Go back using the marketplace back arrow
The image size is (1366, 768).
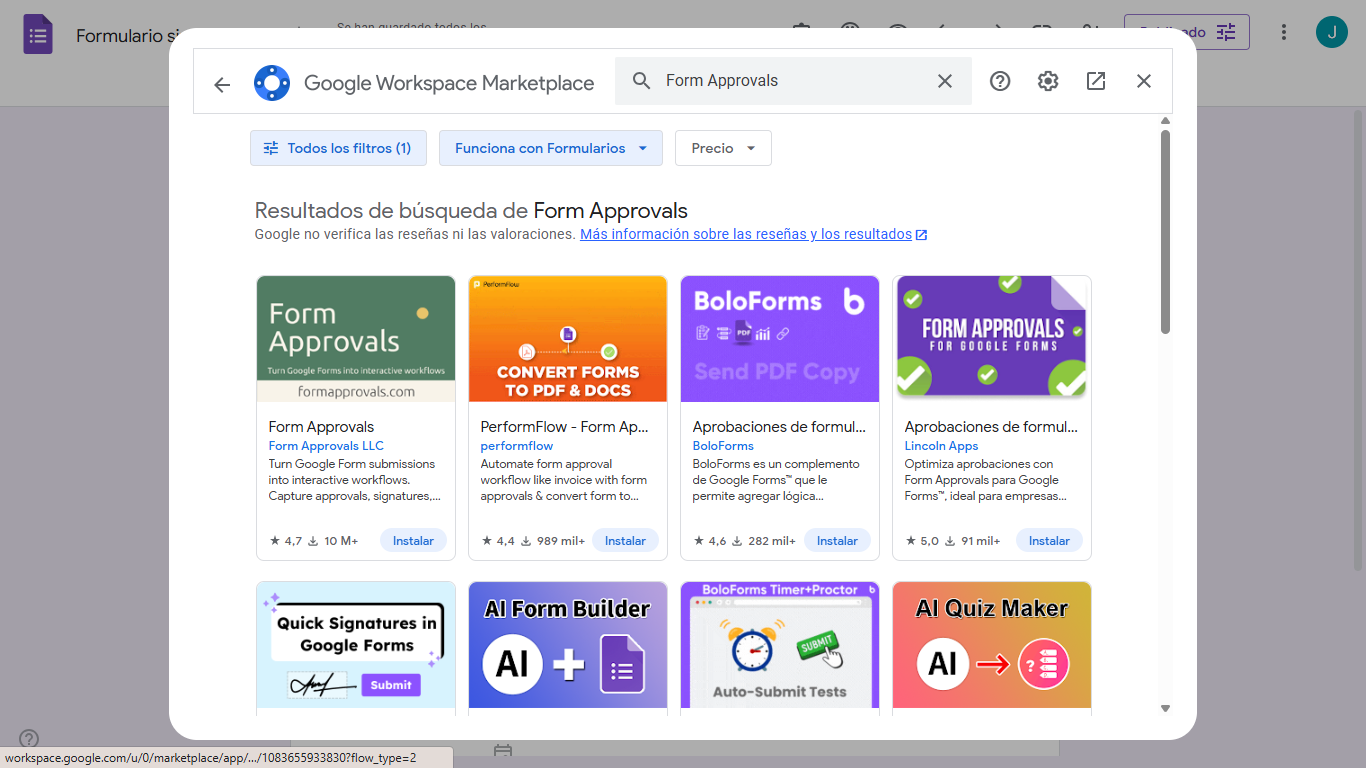[222, 84]
